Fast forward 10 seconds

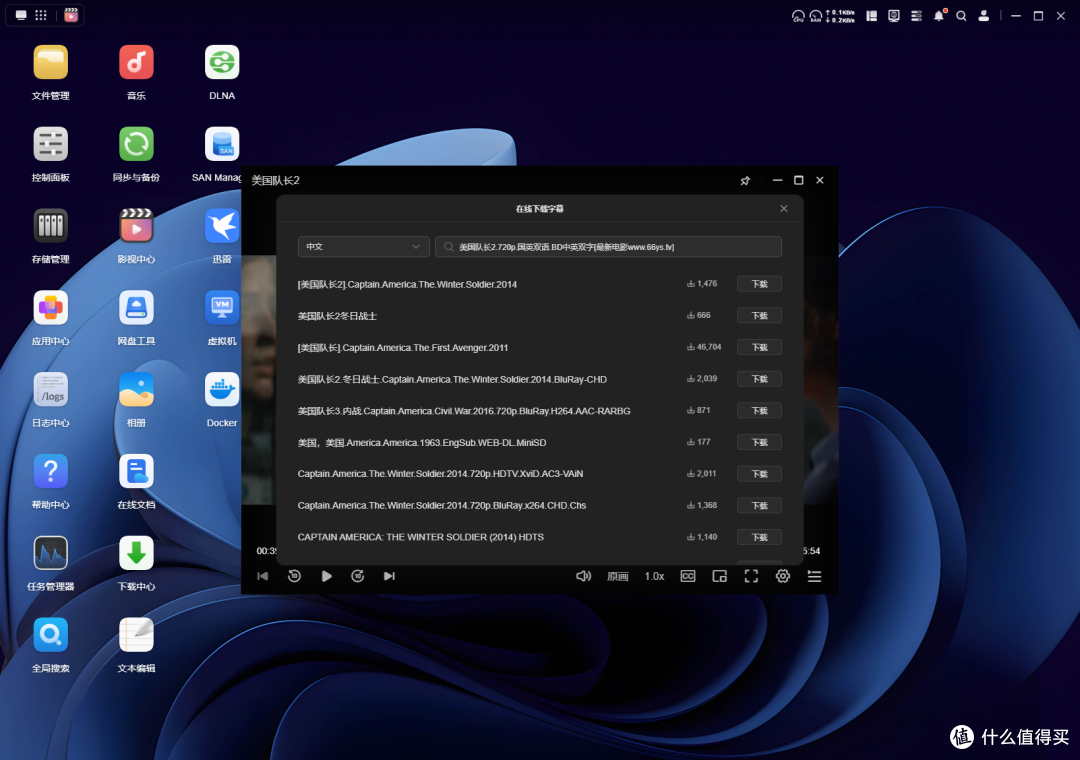click(x=357, y=576)
